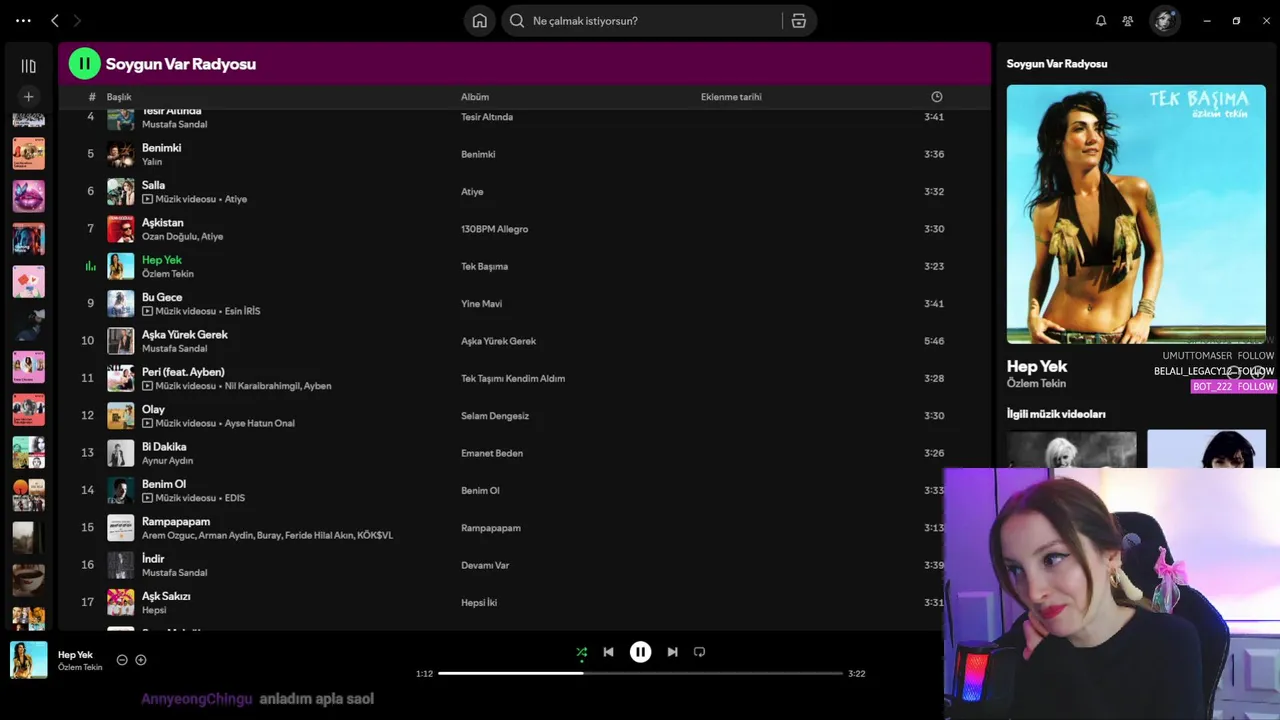The image size is (1280, 720).
Task: Skip to the next track
Action: pos(673,652)
